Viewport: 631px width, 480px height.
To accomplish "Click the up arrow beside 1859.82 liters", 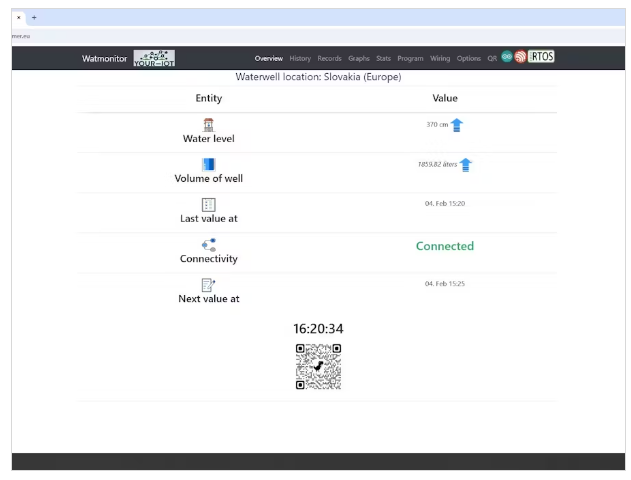I will point(465,165).
